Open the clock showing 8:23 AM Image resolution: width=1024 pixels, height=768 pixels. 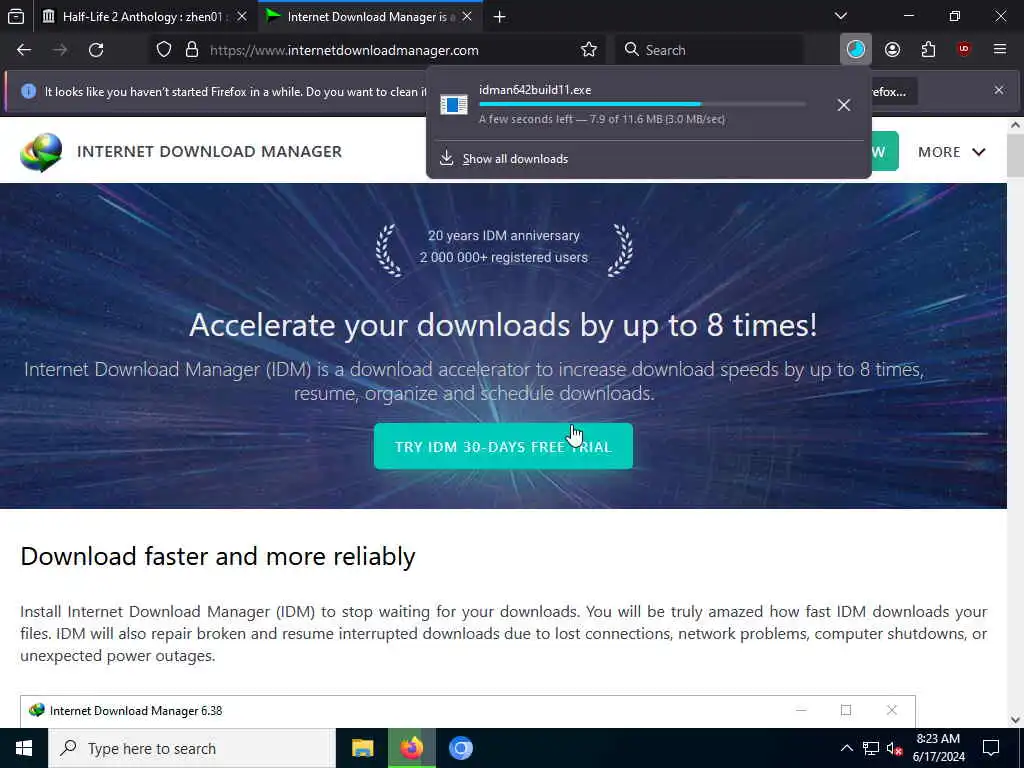tap(938, 748)
